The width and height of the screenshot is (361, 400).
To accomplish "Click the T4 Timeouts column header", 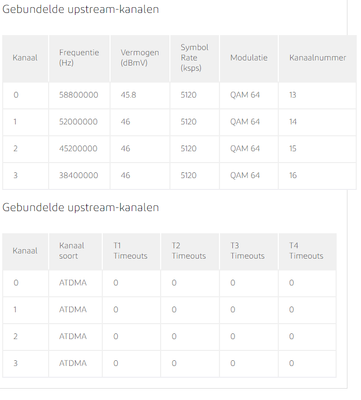I will [x=307, y=251].
